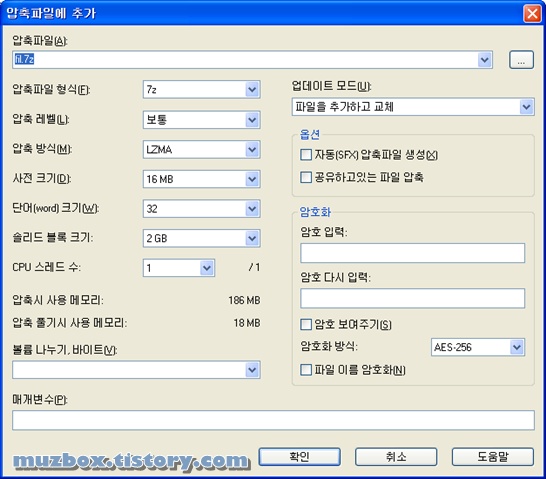
Task: Click the 취소 button
Action: [x=396, y=457]
